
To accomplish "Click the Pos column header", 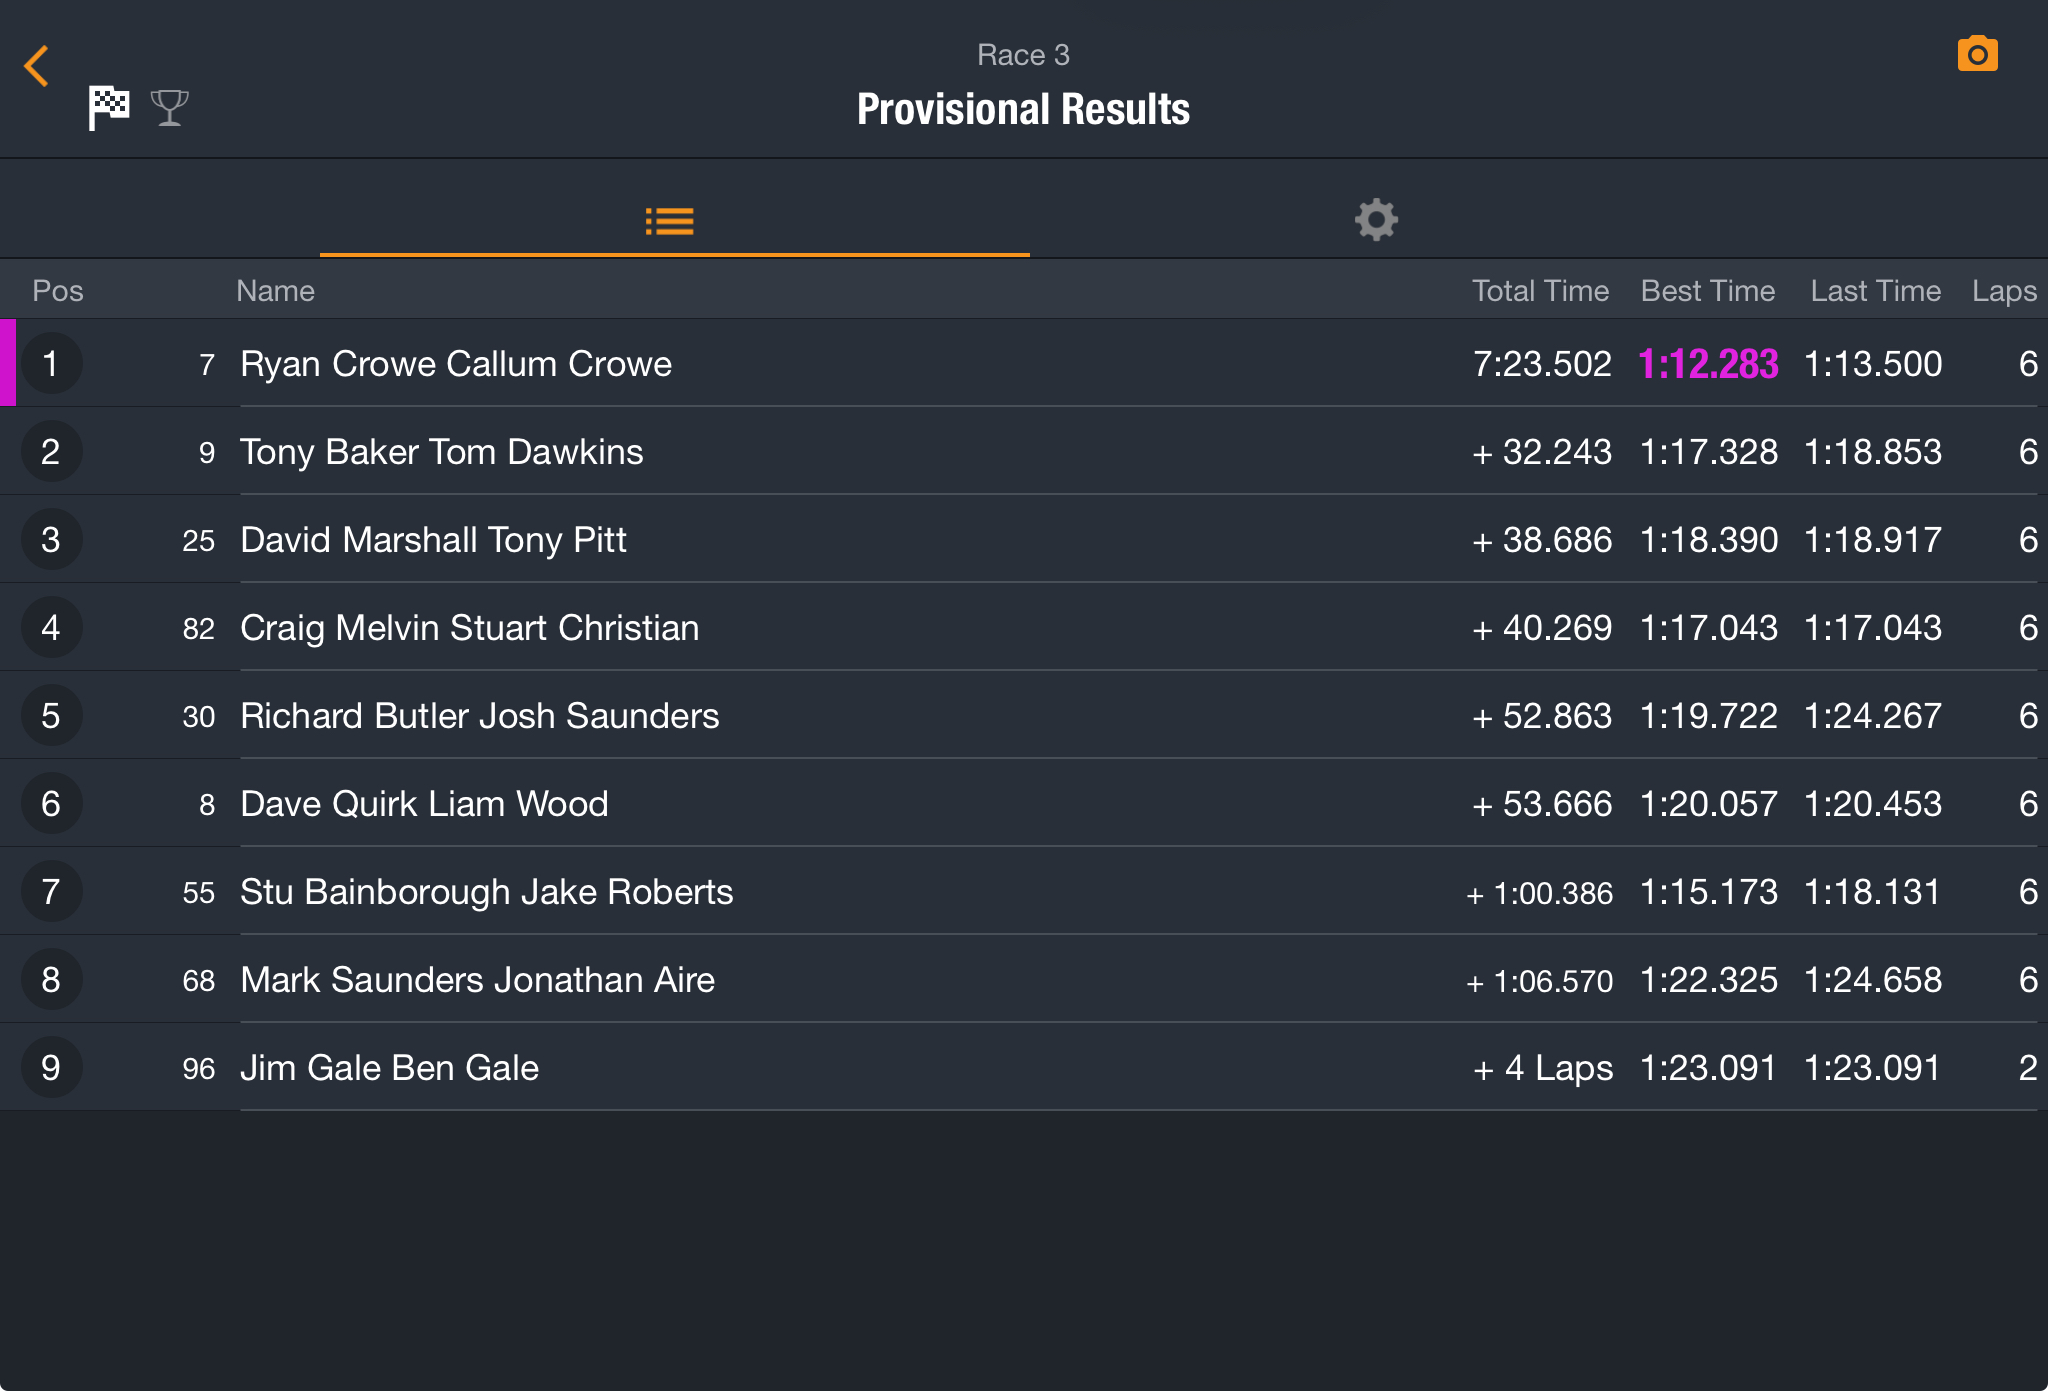I will click(58, 291).
